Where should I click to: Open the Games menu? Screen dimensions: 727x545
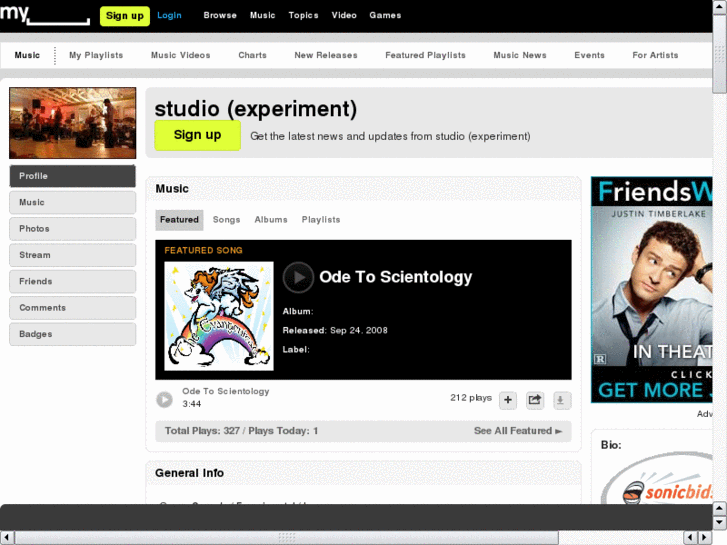pos(385,15)
